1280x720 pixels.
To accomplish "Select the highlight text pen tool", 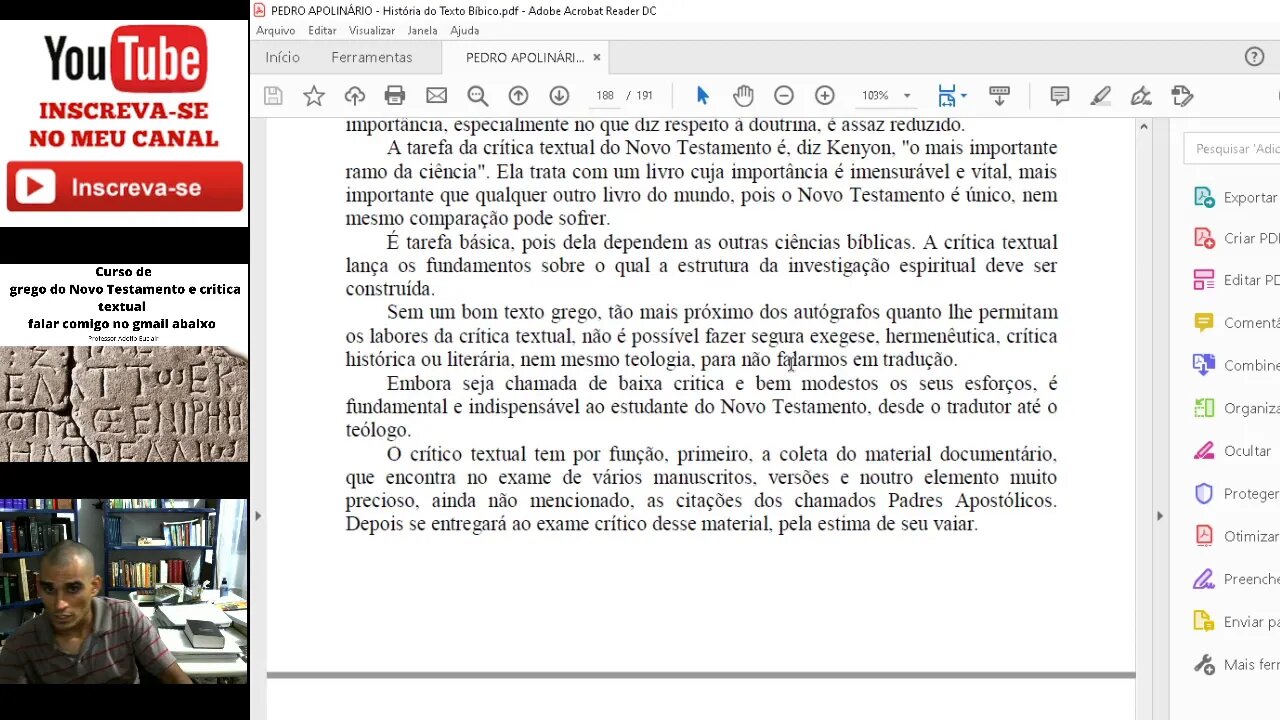I will click(1101, 96).
